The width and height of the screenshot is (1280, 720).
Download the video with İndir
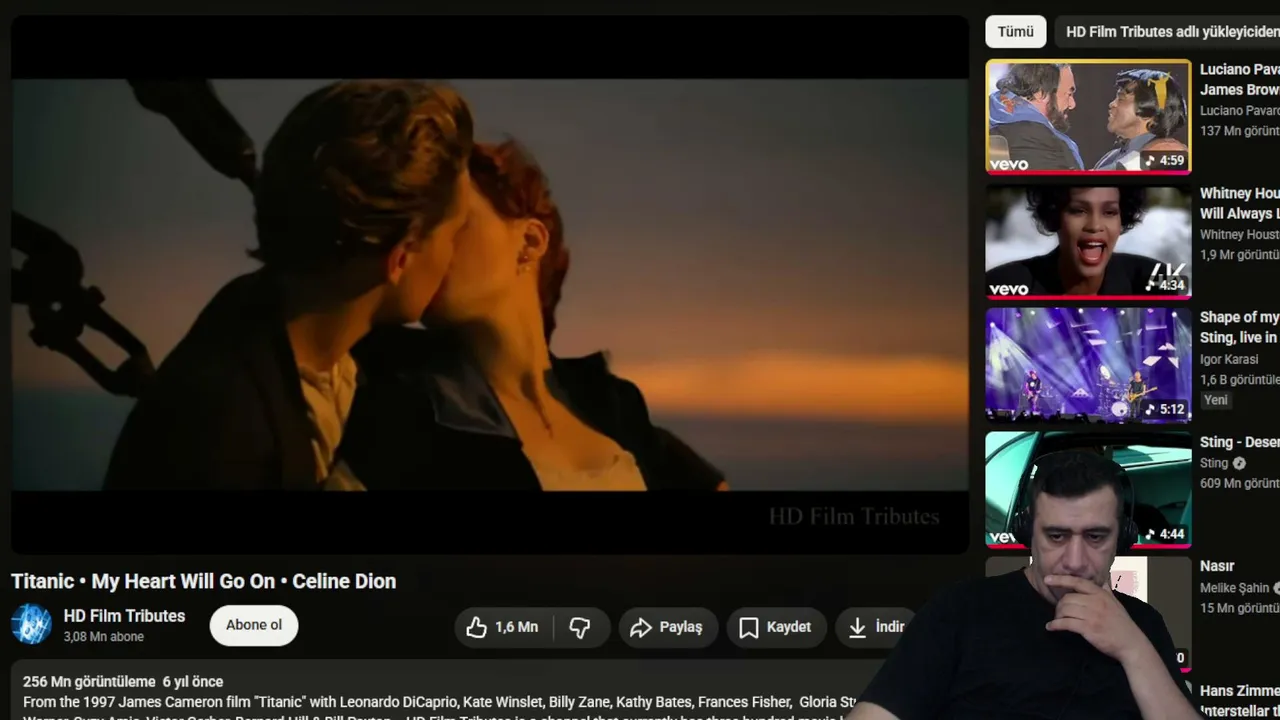click(x=875, y=627)
